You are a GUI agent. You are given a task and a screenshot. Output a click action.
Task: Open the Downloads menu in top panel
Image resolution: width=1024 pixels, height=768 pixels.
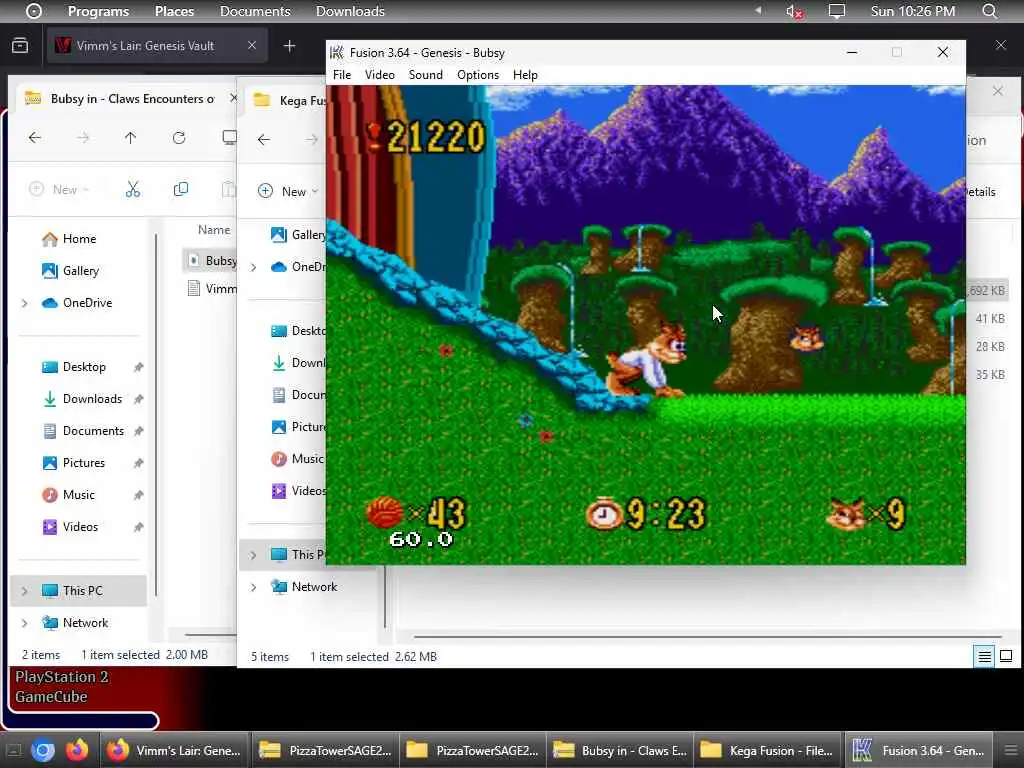click(x=350, y=11)
